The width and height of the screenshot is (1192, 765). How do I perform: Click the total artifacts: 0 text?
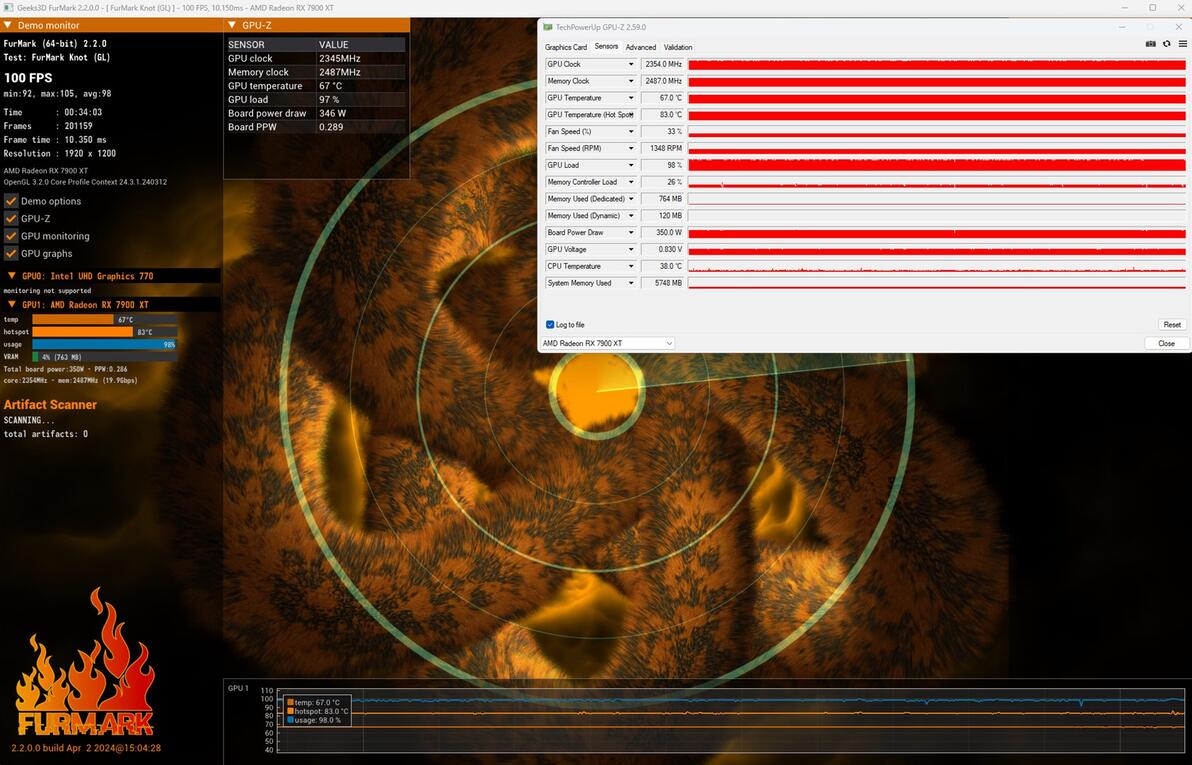46,433
